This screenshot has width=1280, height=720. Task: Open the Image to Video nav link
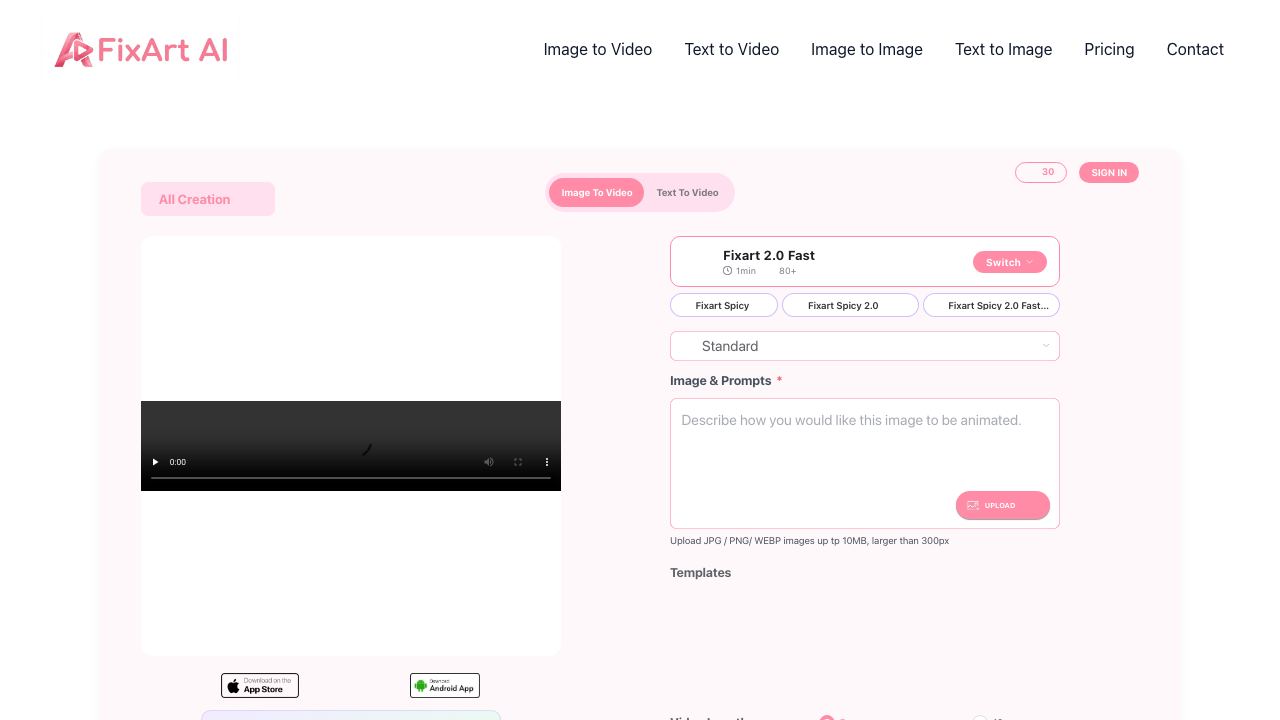[x=598, y=49]
